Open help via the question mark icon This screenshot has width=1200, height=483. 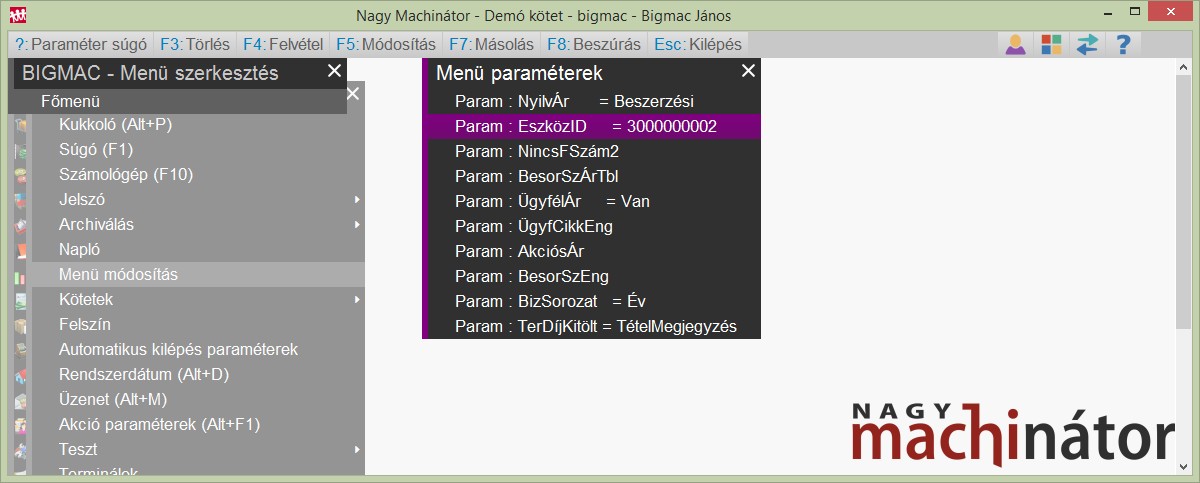point(1123,44)
